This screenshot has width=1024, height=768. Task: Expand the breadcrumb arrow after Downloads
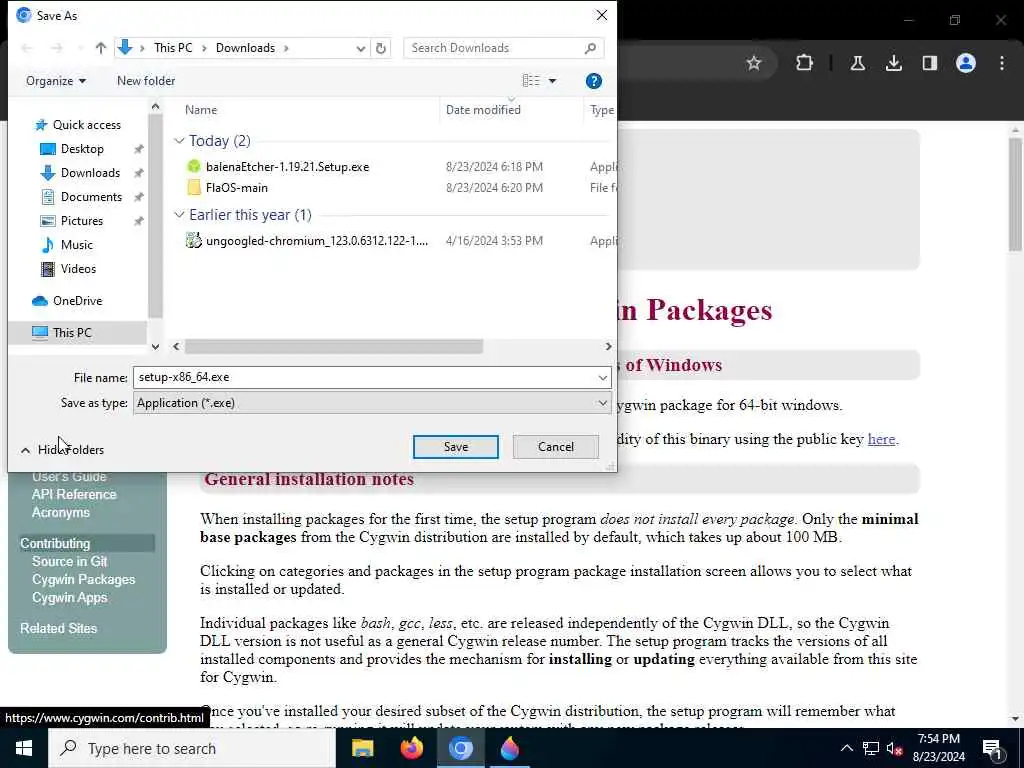pyautogui.click(x=286, y=48)
